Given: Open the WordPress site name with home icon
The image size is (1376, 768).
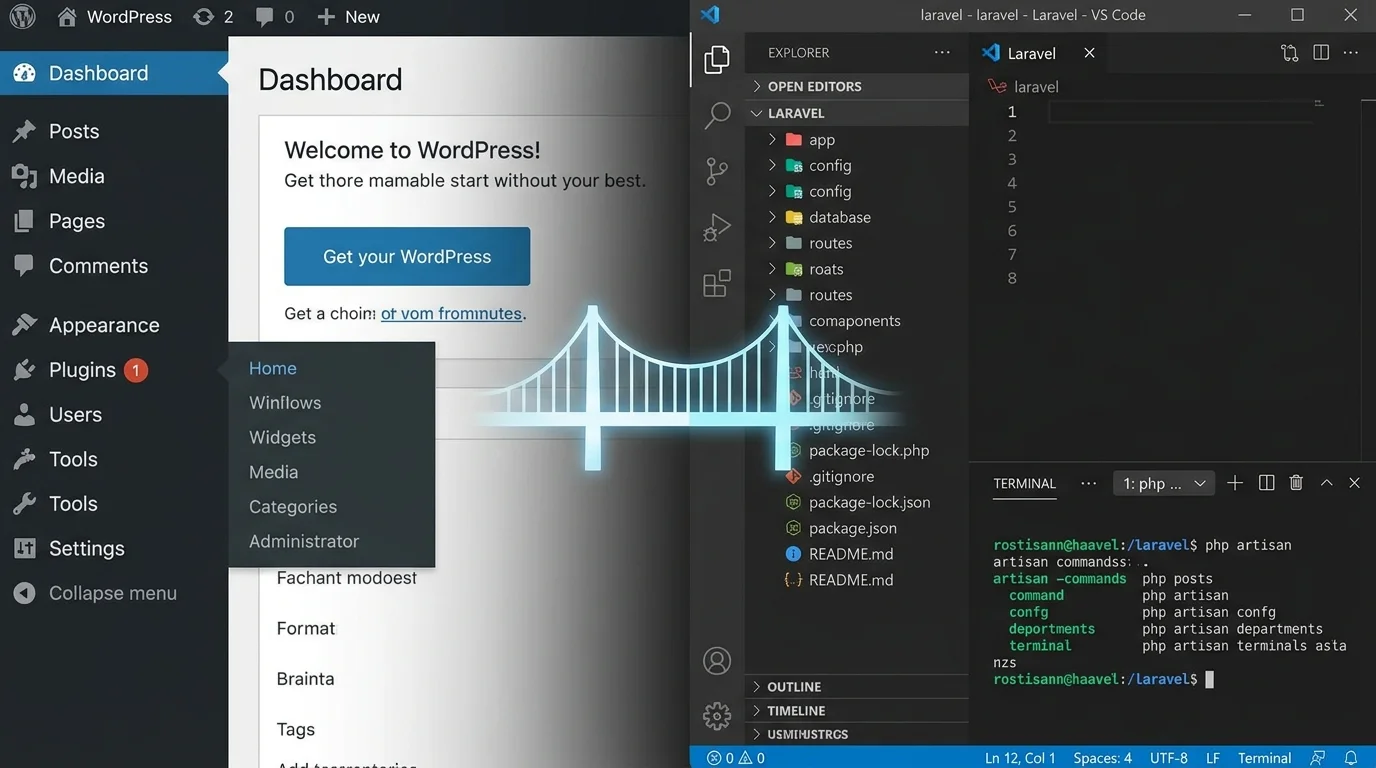Looking at the screenshot, I should pos(114,17).
